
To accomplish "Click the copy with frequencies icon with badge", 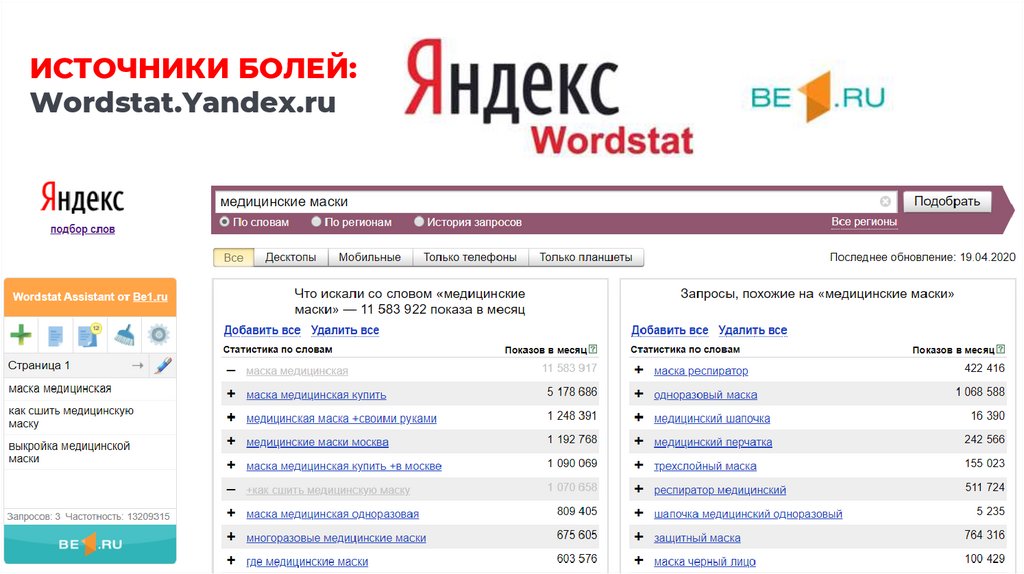I will (x=89, y=335).
